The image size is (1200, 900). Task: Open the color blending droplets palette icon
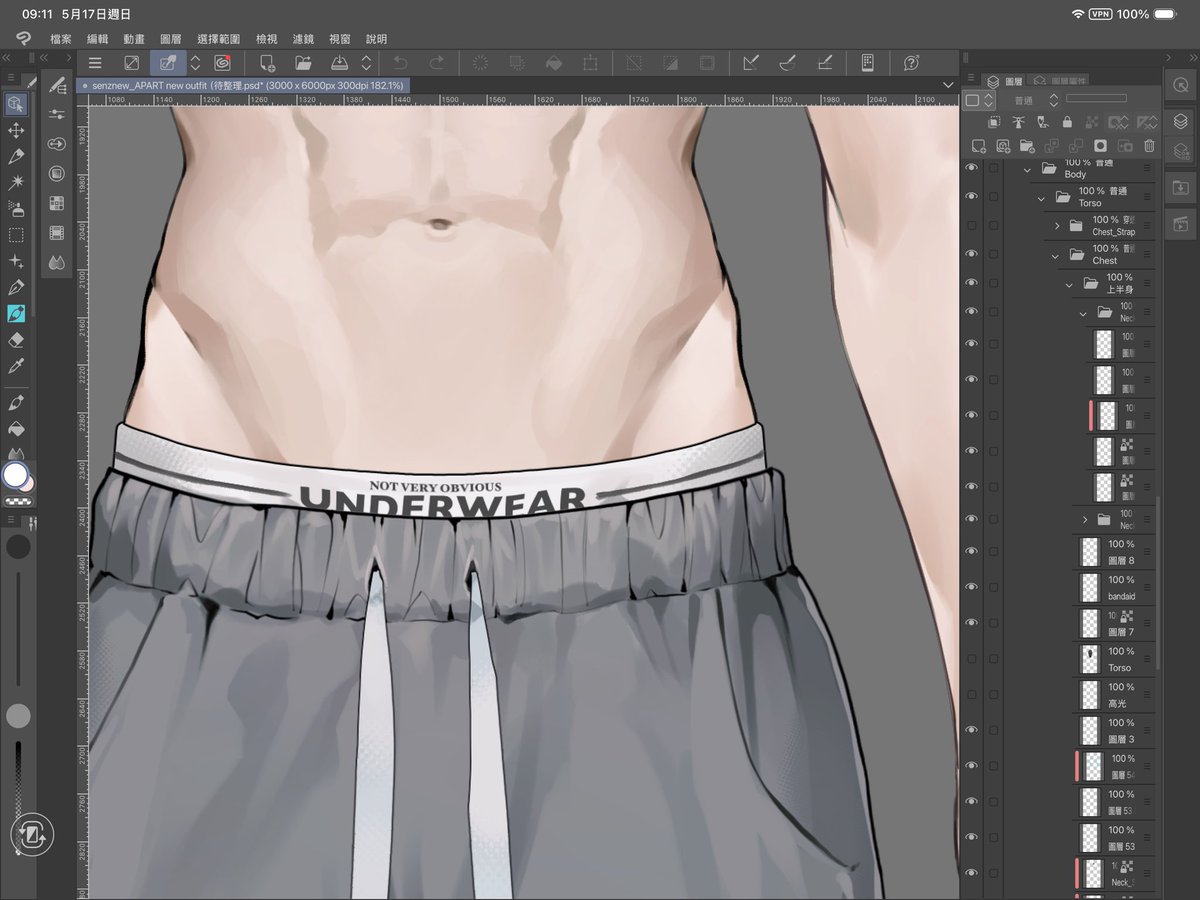(x=57, y=263)
